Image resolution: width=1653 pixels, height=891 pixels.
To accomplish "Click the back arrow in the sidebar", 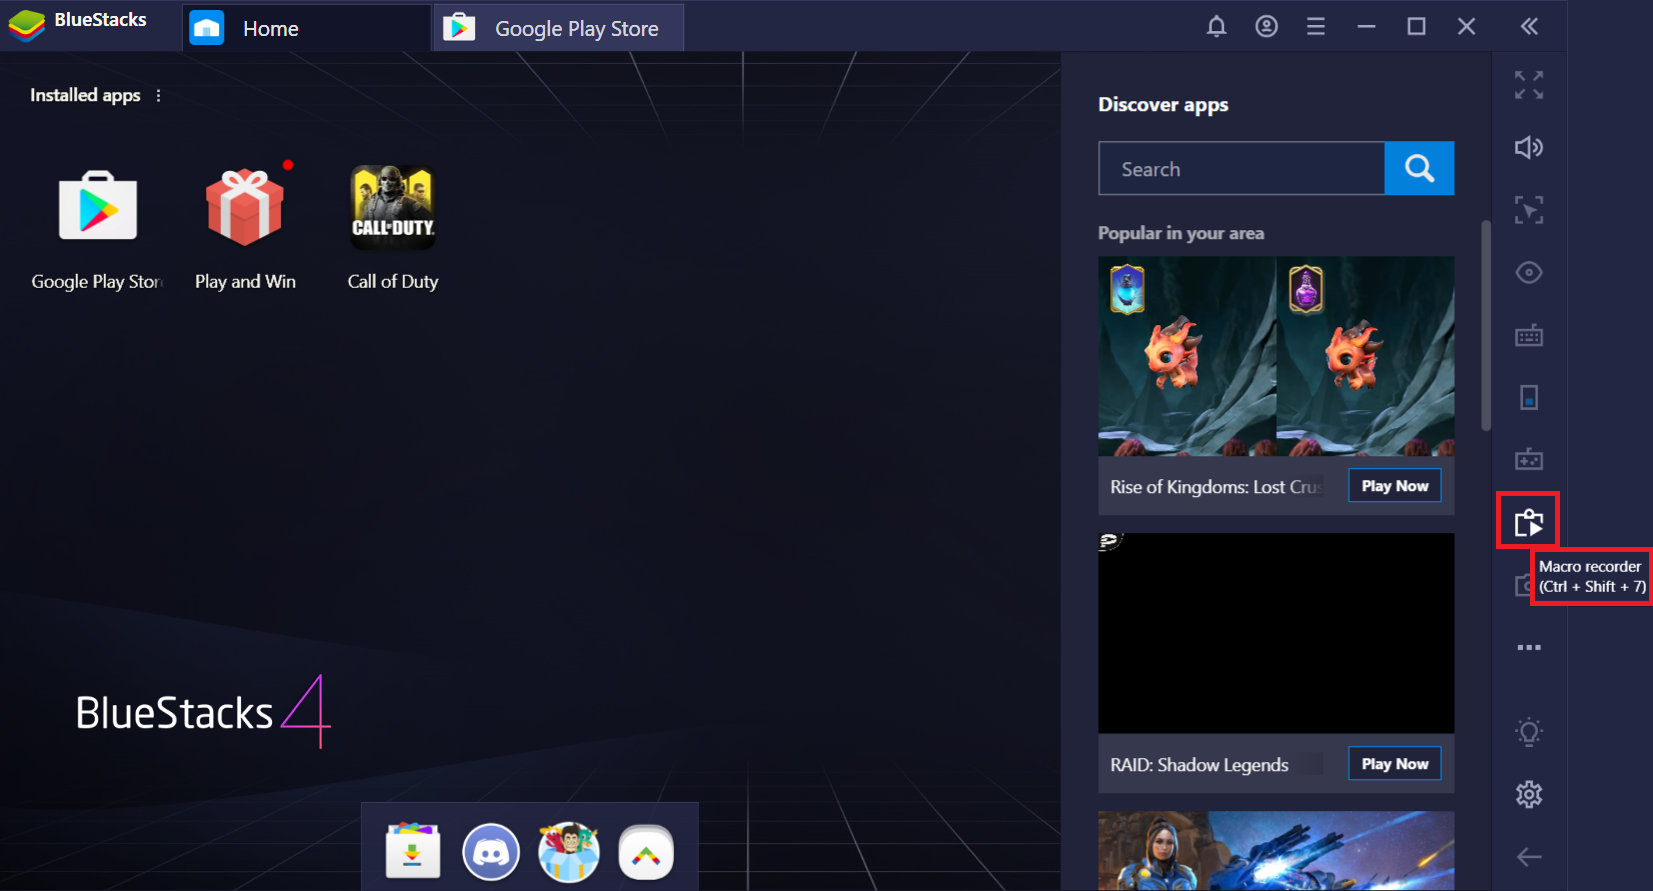I will (1529, 857).
